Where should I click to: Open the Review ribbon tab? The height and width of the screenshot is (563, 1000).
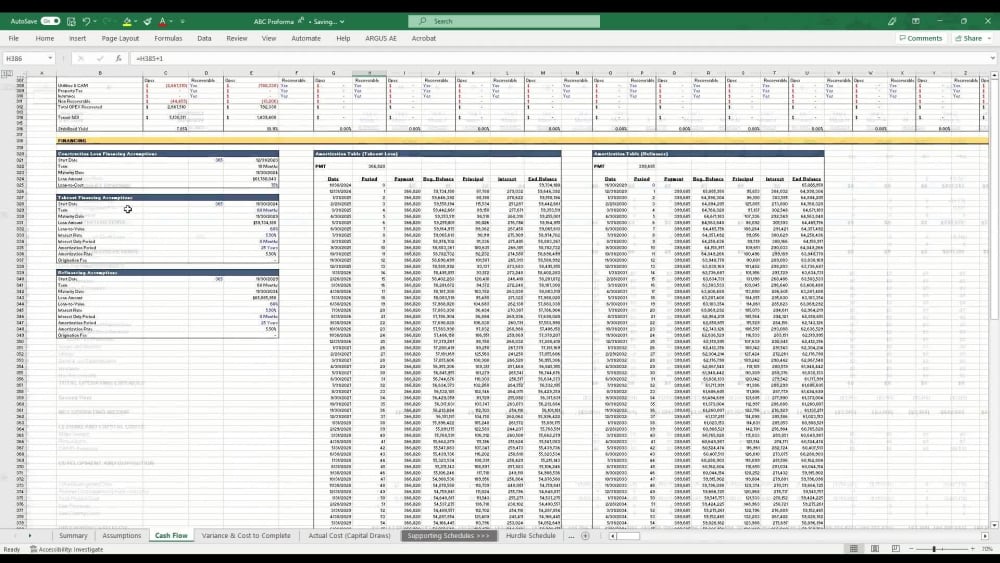pos(237,38)
